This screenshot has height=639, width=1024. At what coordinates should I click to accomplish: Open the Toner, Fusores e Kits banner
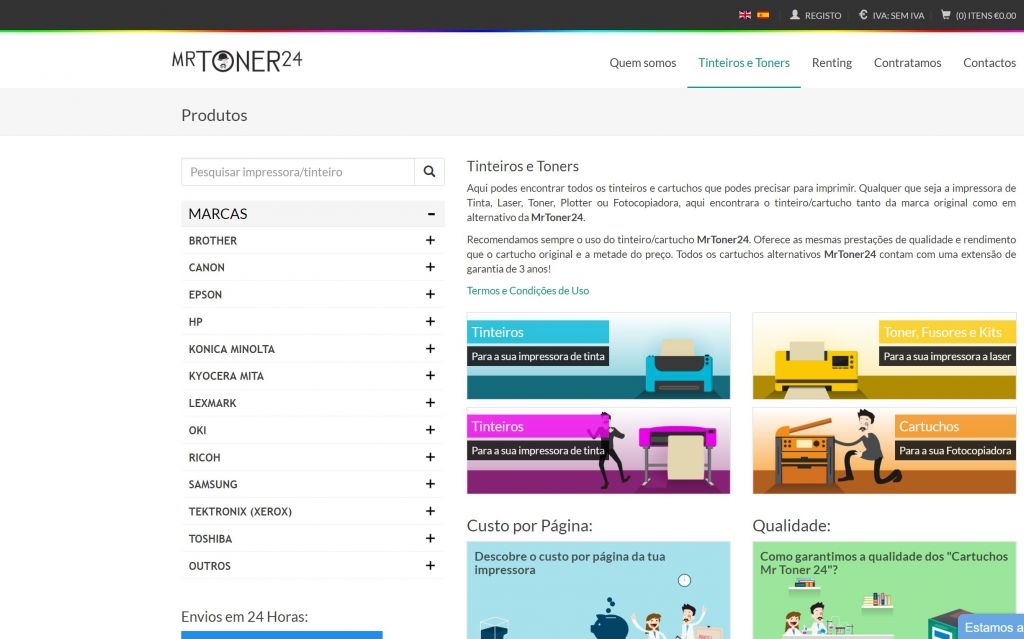point(884,356)
